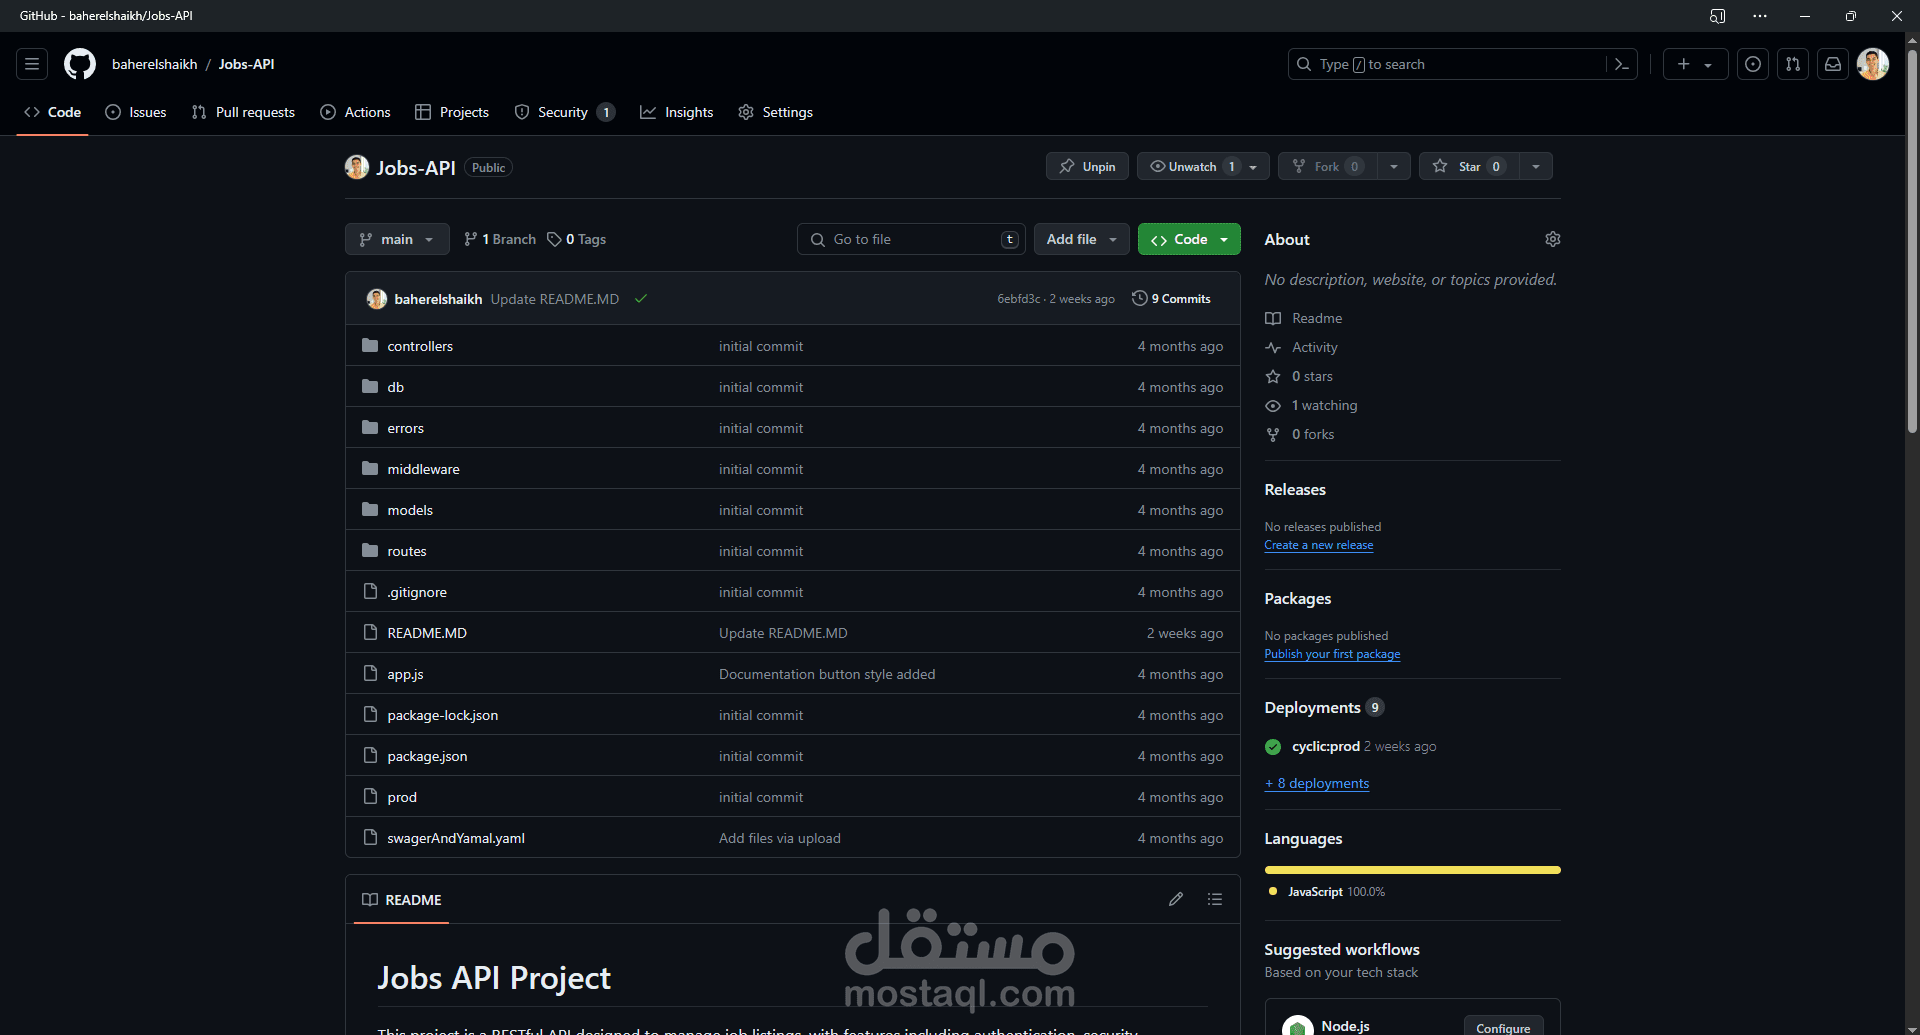Open the Fork options dropdown arrow
The height and width of the screenshot is (1035, 1920).
coord(1394,166)
